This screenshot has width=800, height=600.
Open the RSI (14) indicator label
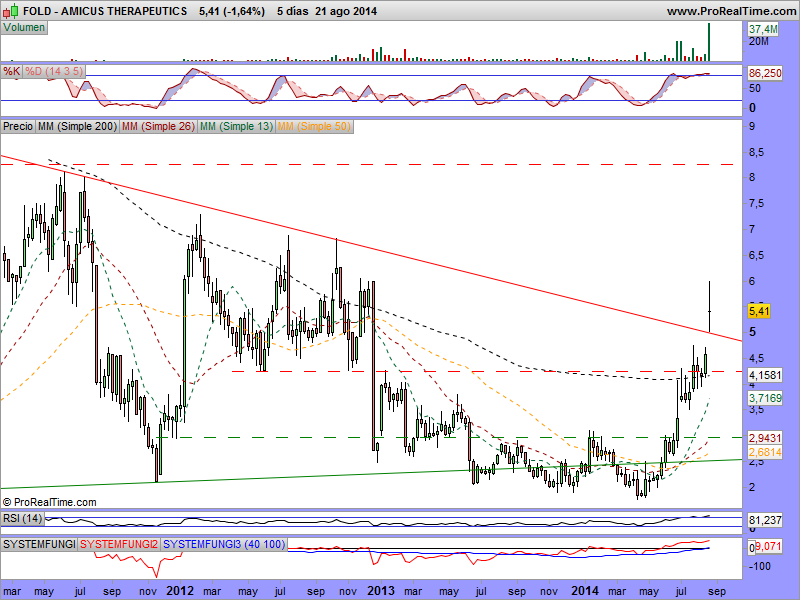point(22,519)
